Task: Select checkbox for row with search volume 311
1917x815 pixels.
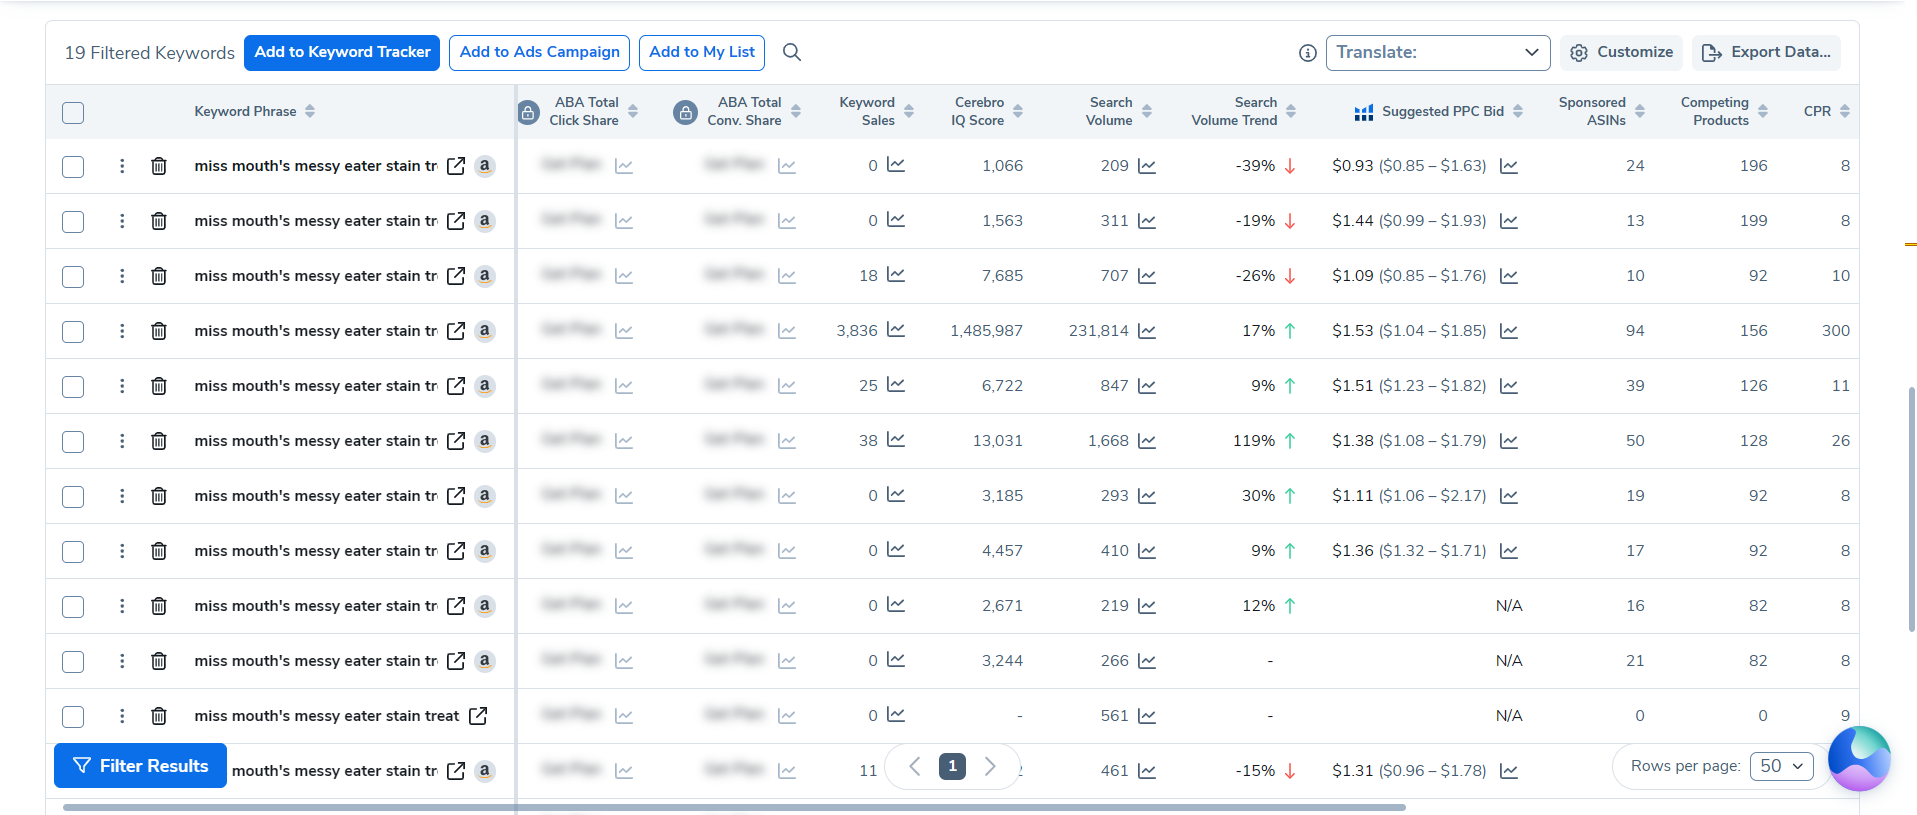Action: coord(73,222)
